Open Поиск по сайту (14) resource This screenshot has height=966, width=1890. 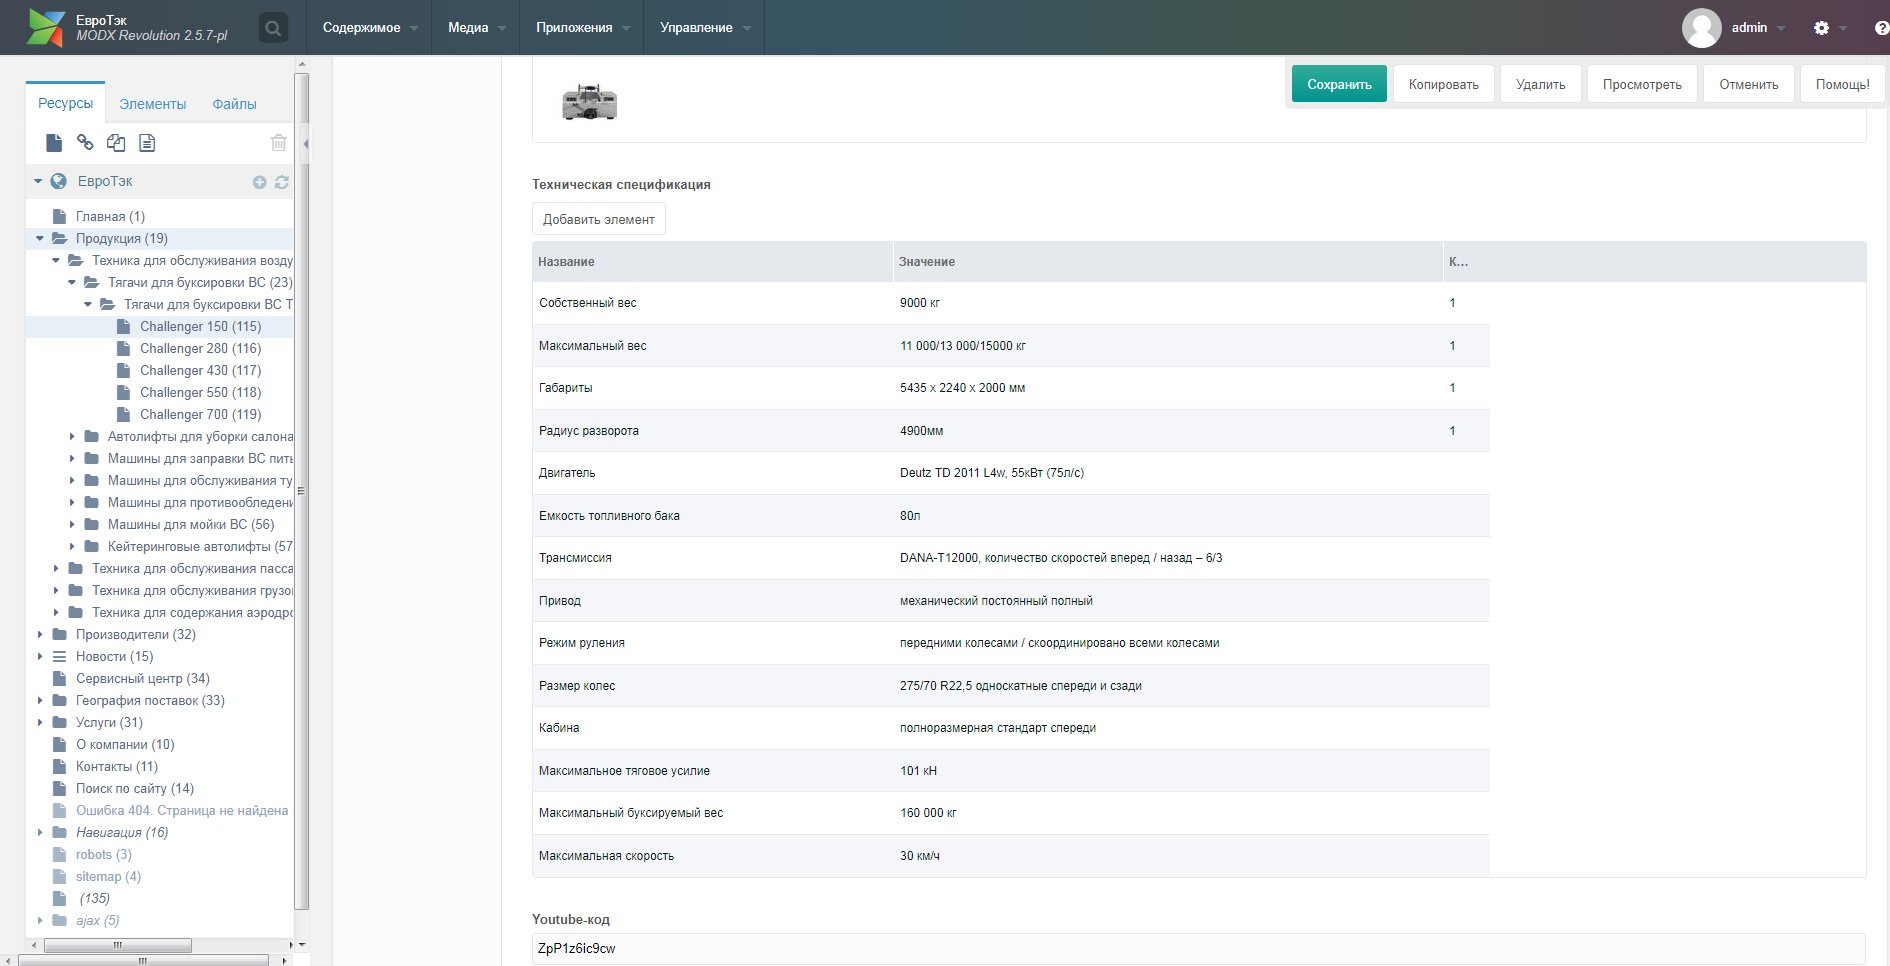click(x=135, y=788)
